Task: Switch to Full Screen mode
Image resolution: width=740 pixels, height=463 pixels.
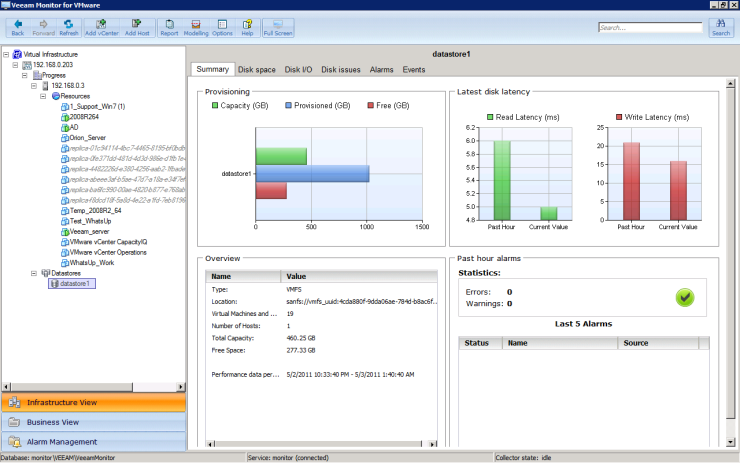Action: click(278, 24)
